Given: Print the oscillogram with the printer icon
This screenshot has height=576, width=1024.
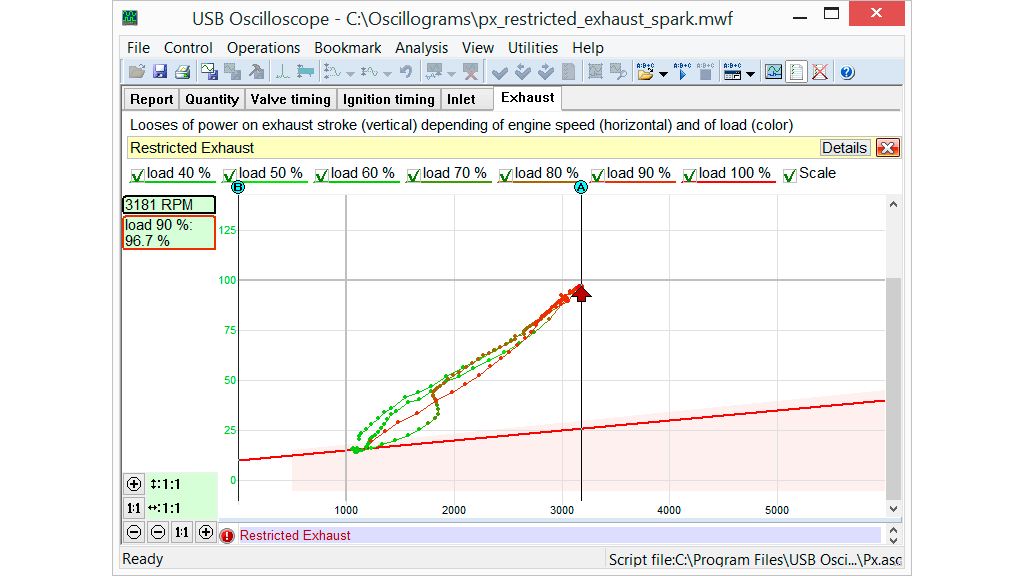Looking at the screenshot, I should pyautogui.click(x=183, y=72).
